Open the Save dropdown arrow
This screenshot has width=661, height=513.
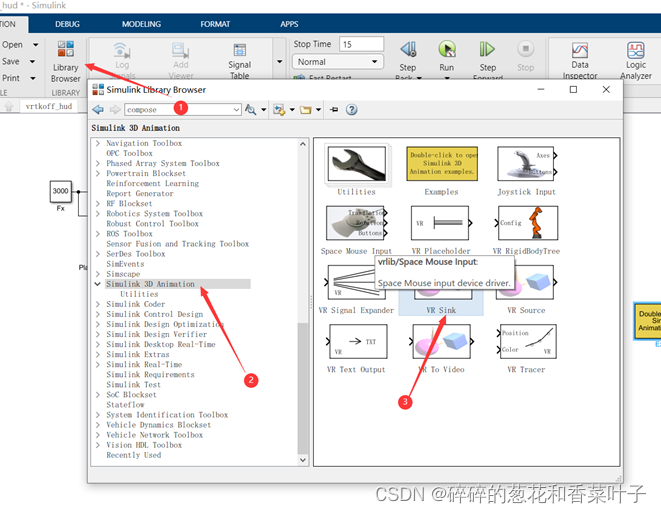pos(32,62)
